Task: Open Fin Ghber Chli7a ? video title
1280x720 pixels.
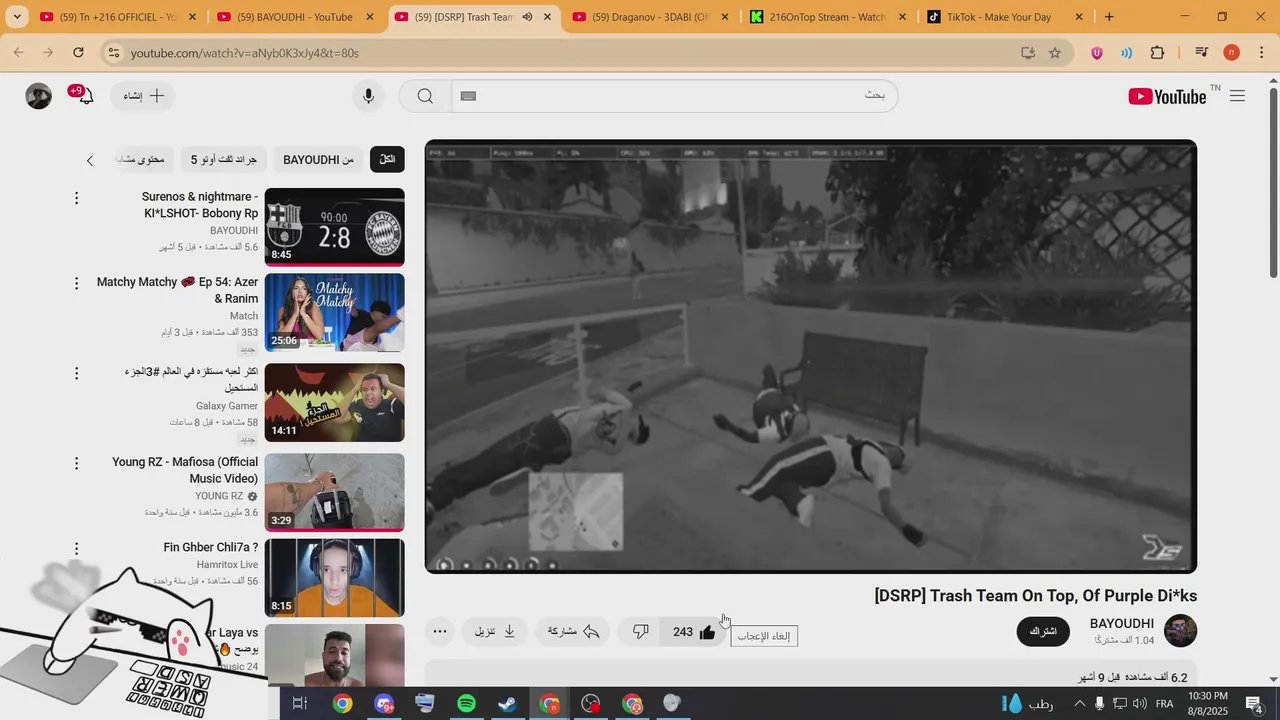Action: coord(211,547)
